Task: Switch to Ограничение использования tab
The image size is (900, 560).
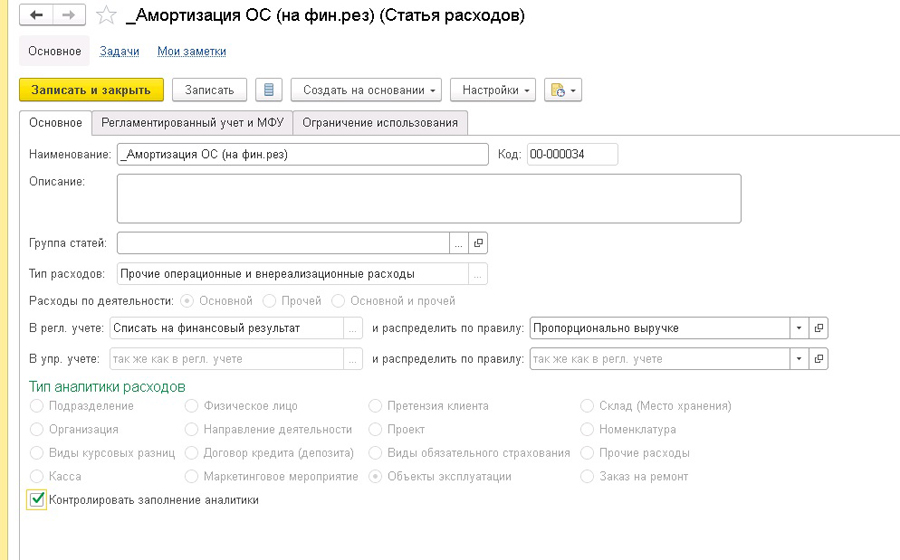Action: (x=380, y=123)
